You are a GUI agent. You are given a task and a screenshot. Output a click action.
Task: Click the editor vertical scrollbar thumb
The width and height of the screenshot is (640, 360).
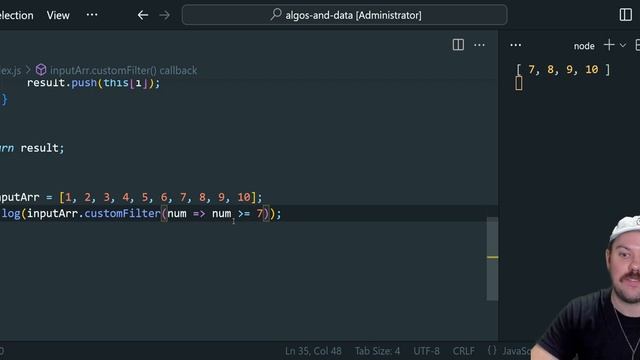click(x=492, y=259)
